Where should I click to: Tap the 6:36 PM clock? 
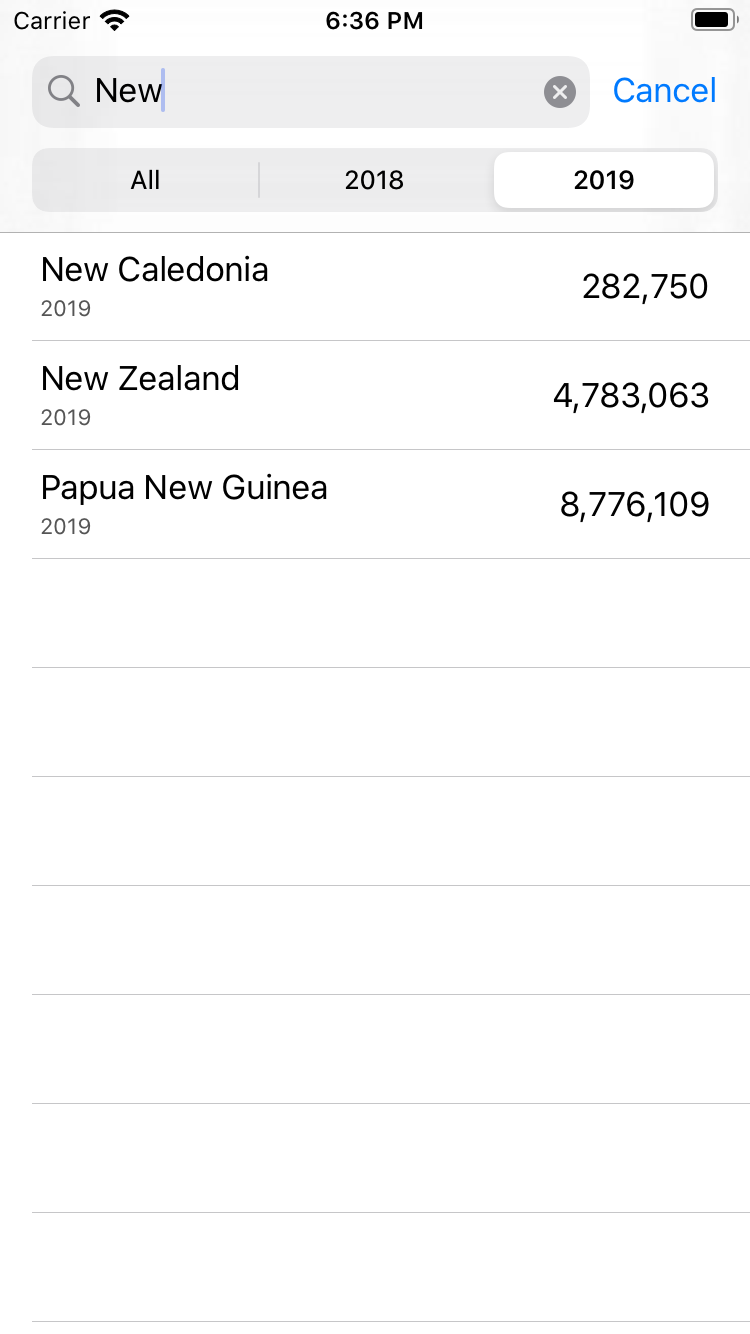click(x=374, y=21)
